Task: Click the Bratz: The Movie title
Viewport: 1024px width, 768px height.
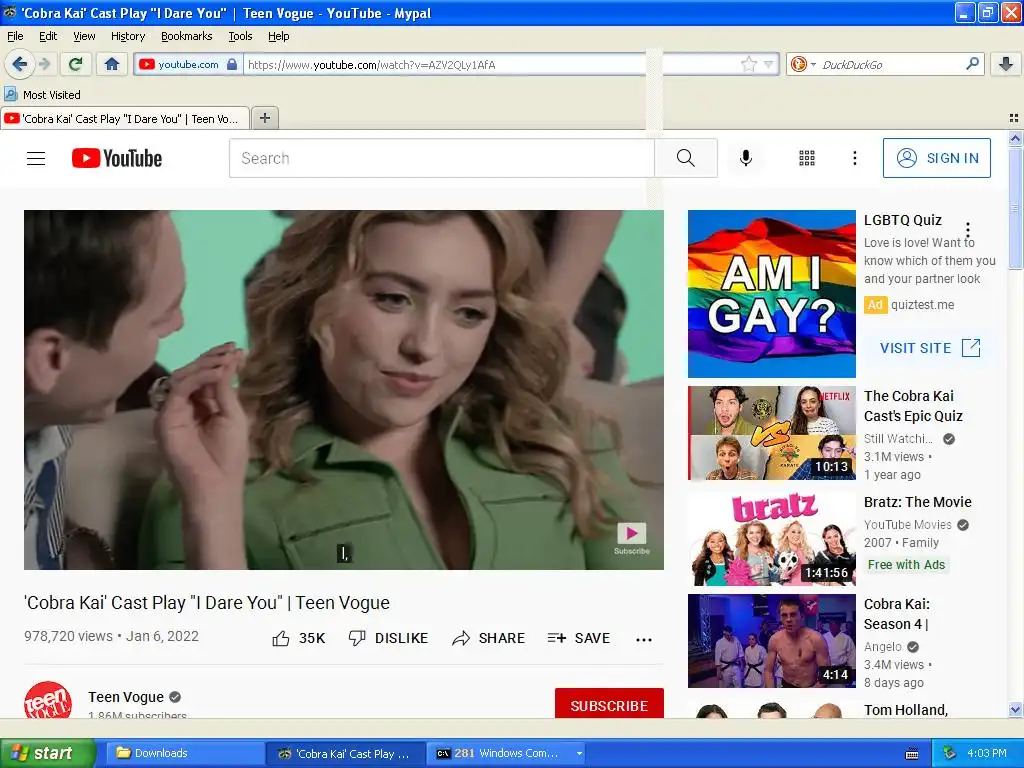Action: [918, 502]
